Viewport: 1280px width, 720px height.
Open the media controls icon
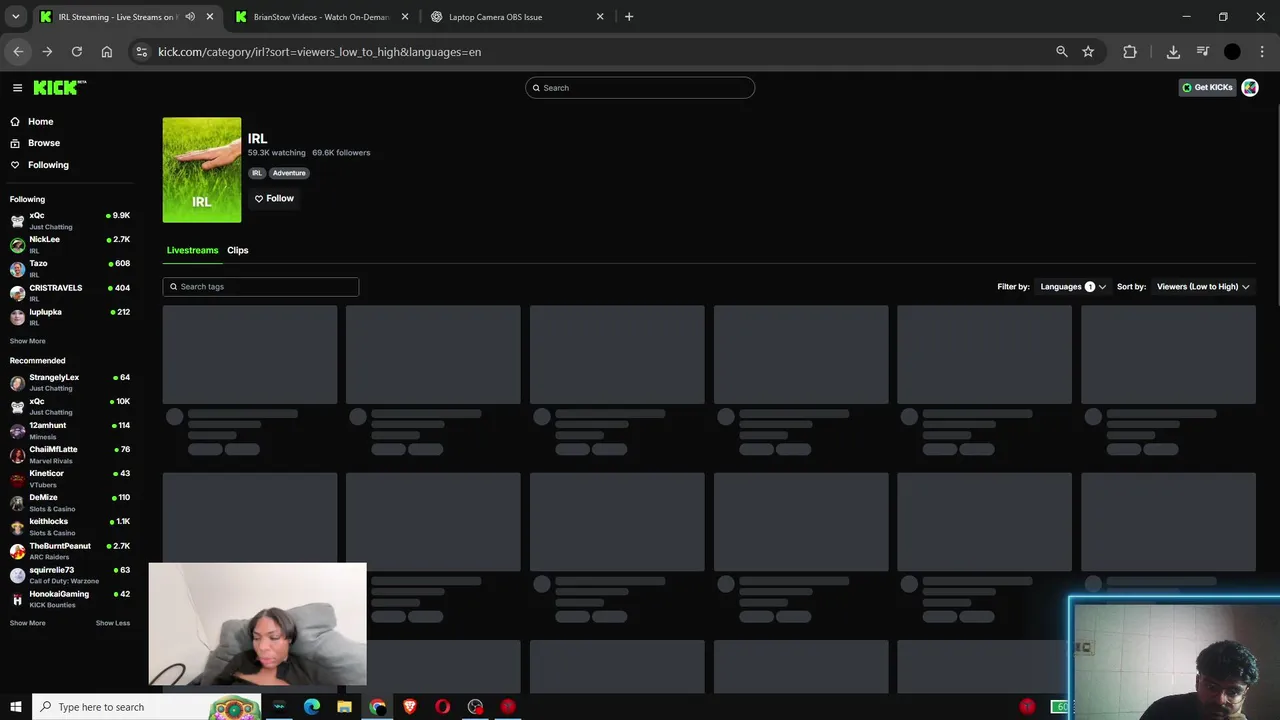pos(1203,52)
